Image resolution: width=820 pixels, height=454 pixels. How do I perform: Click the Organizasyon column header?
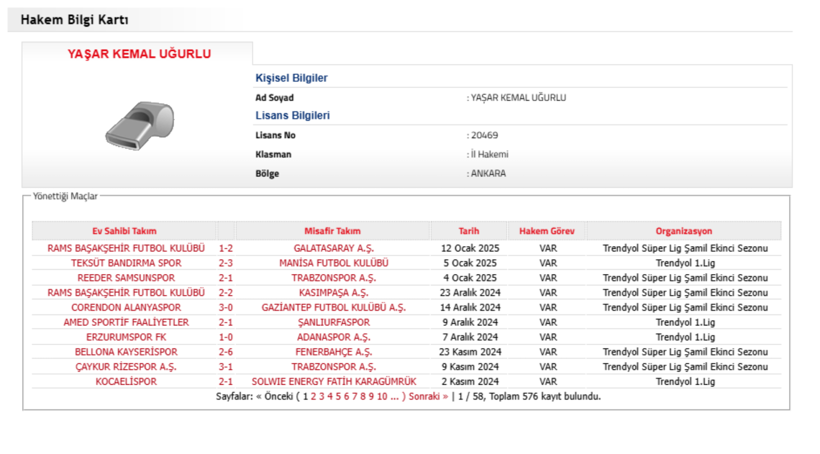click(x=684, y=231)
